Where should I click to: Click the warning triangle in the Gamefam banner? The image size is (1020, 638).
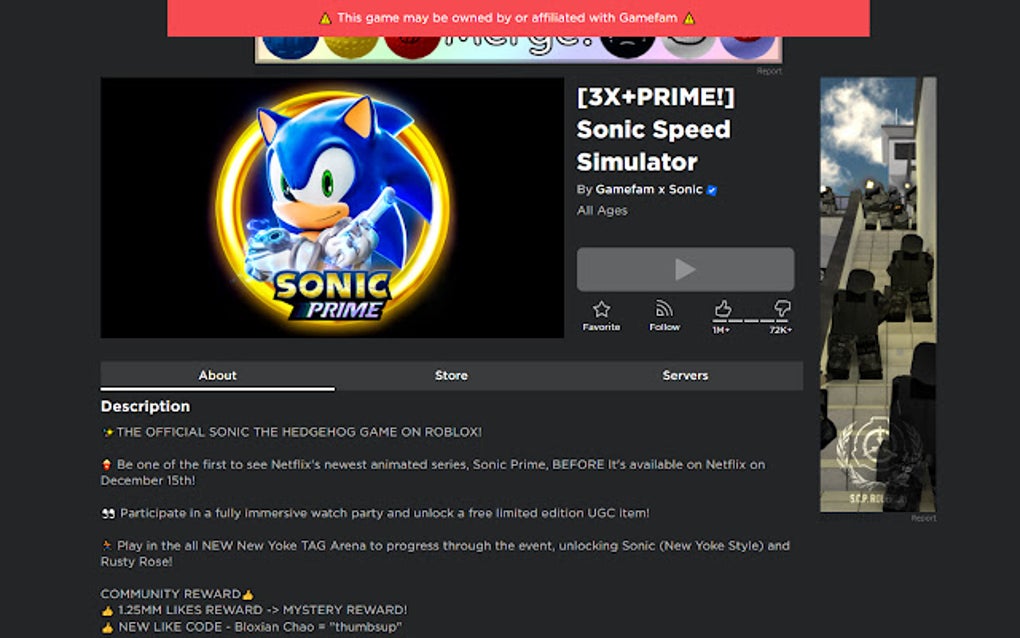(324, 17)
